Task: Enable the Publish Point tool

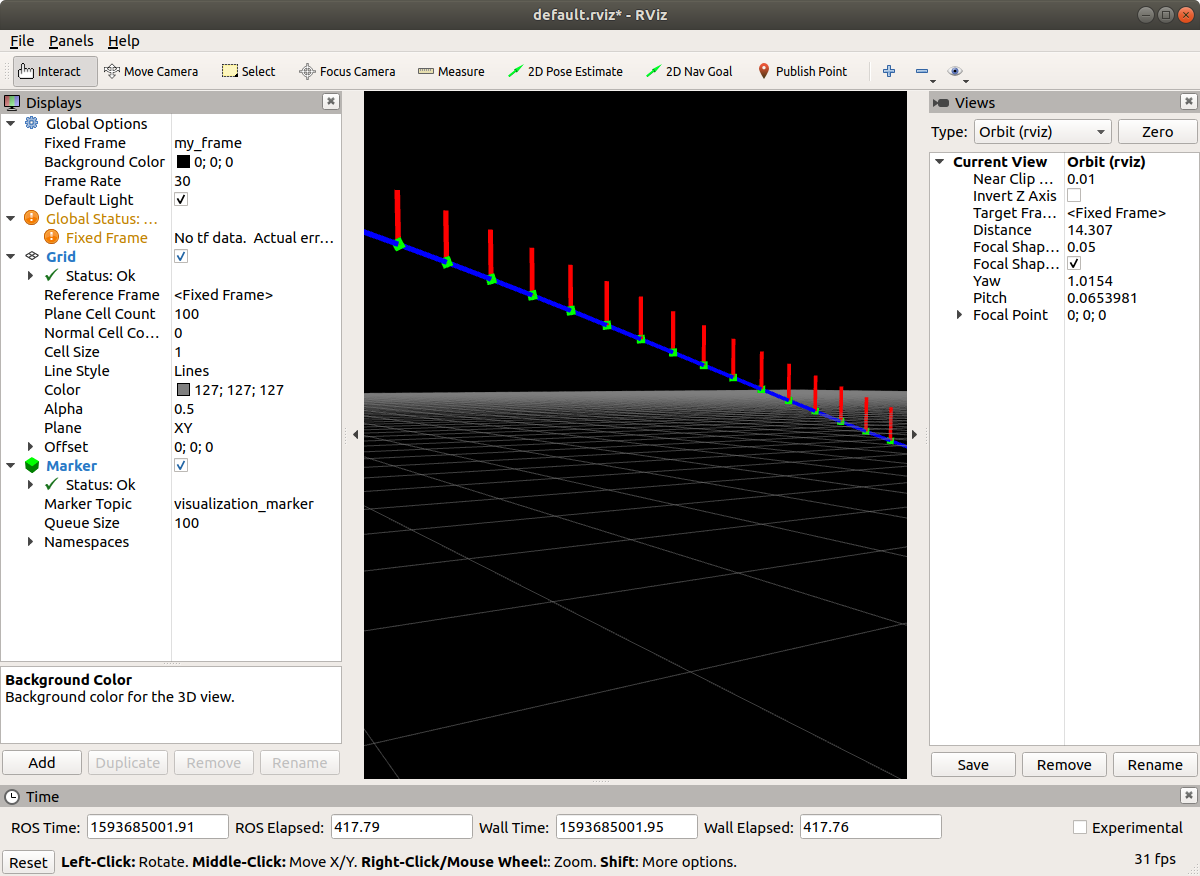Action: tap(803, 71)
